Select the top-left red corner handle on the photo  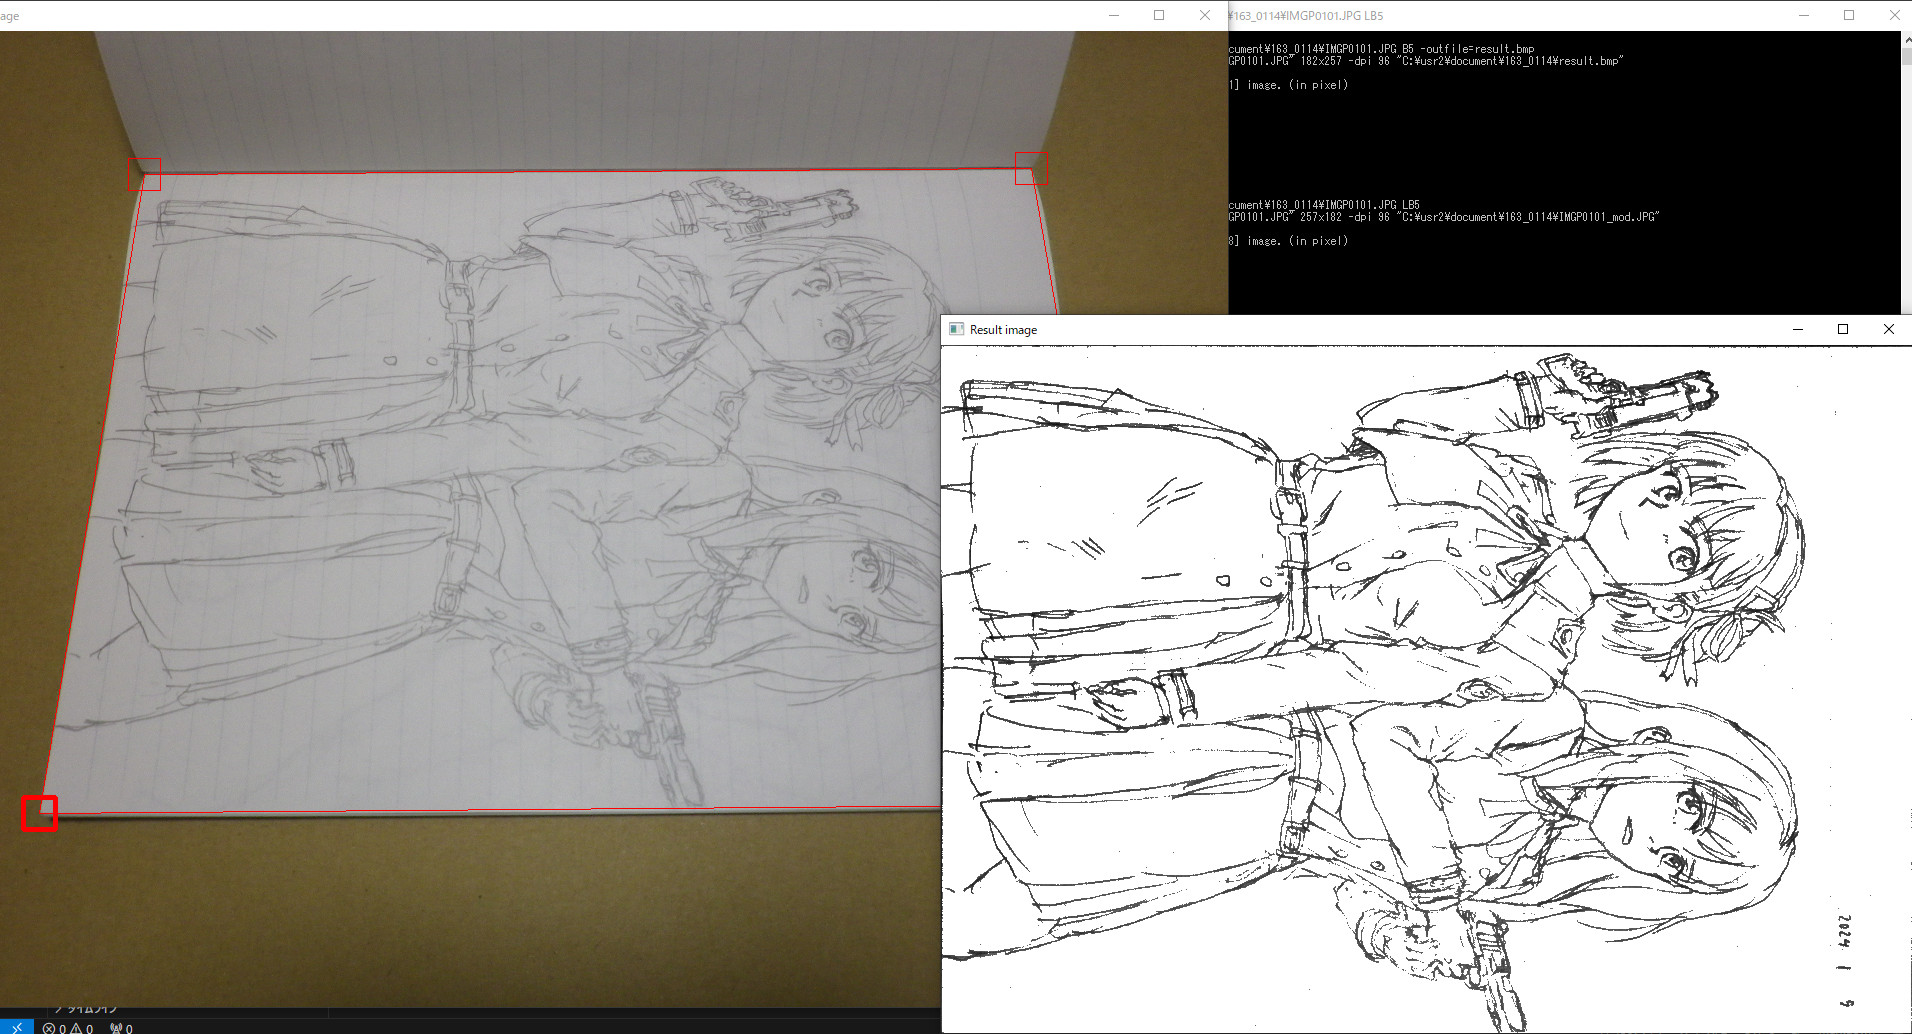pyautogui.click(x=144, y=174)
